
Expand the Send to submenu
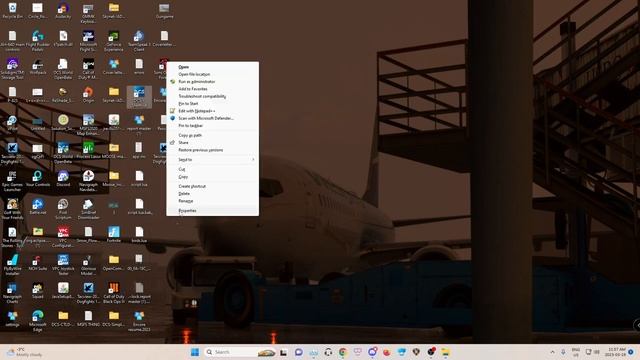coord(212,160)
